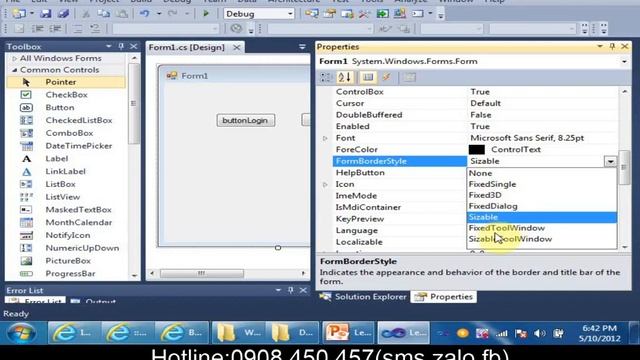Start debugging with the green play icon

206,13
